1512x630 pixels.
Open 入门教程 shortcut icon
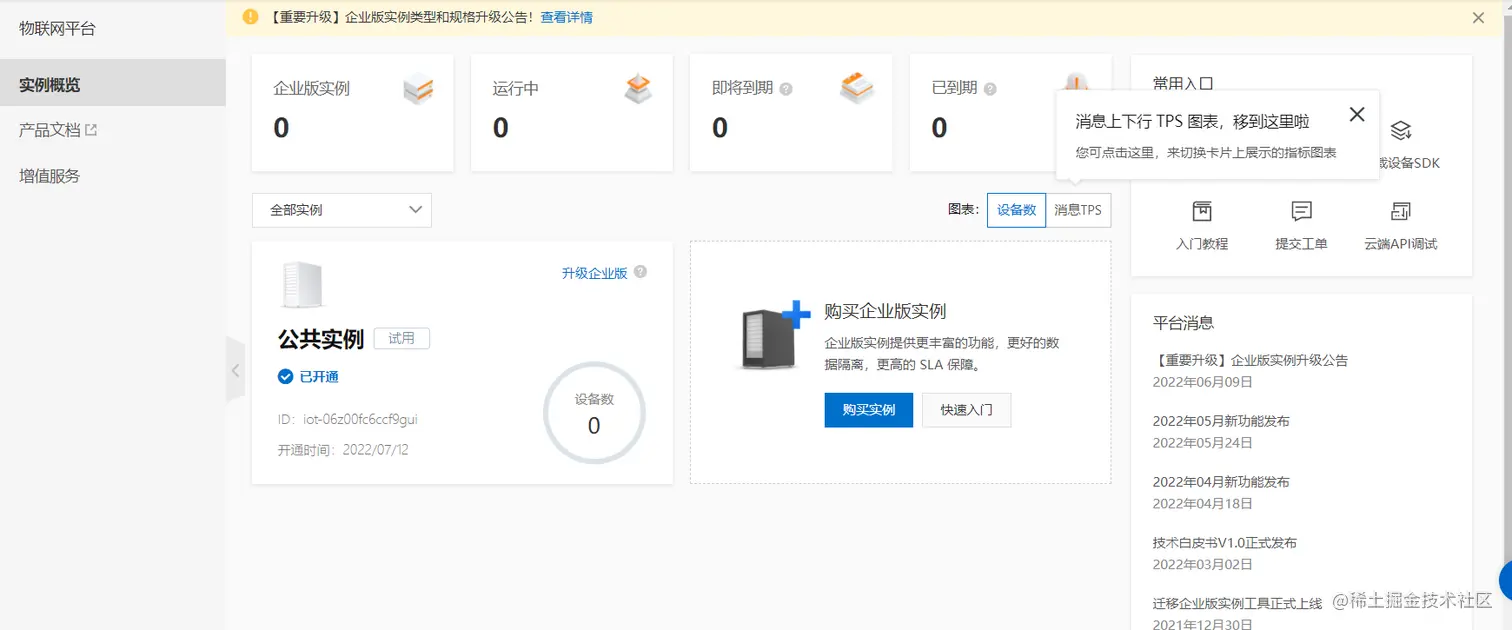1202,211
